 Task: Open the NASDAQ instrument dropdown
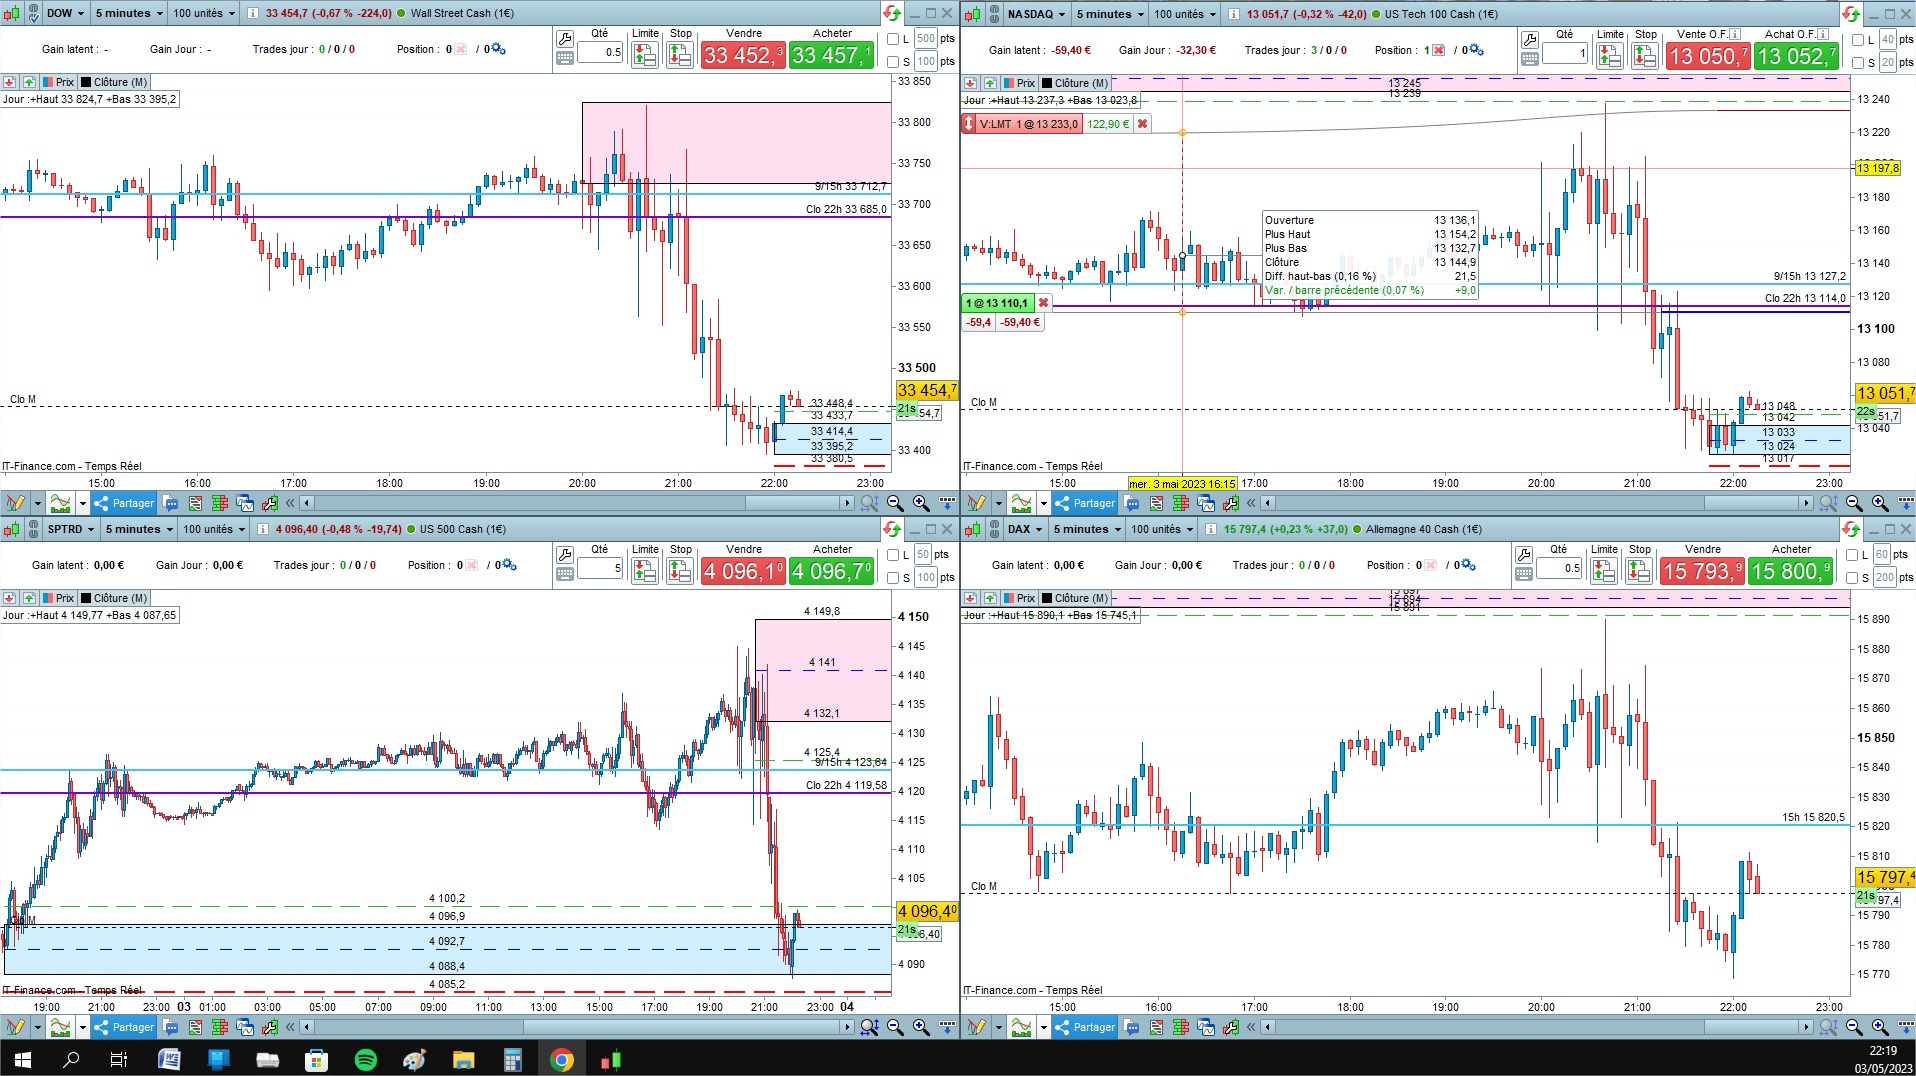(x=1036, y=14)
